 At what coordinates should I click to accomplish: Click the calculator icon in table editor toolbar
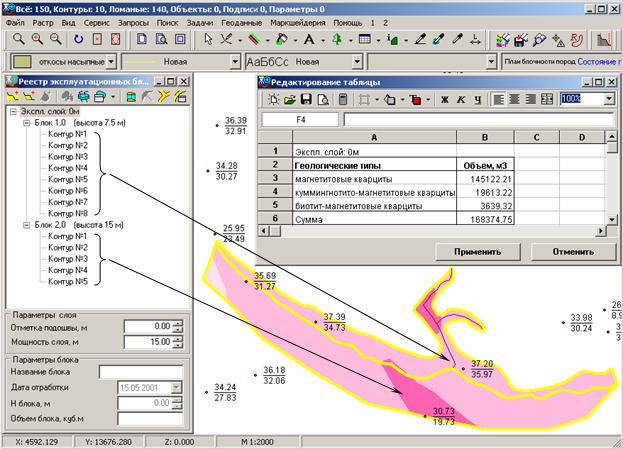pos(342,100)
